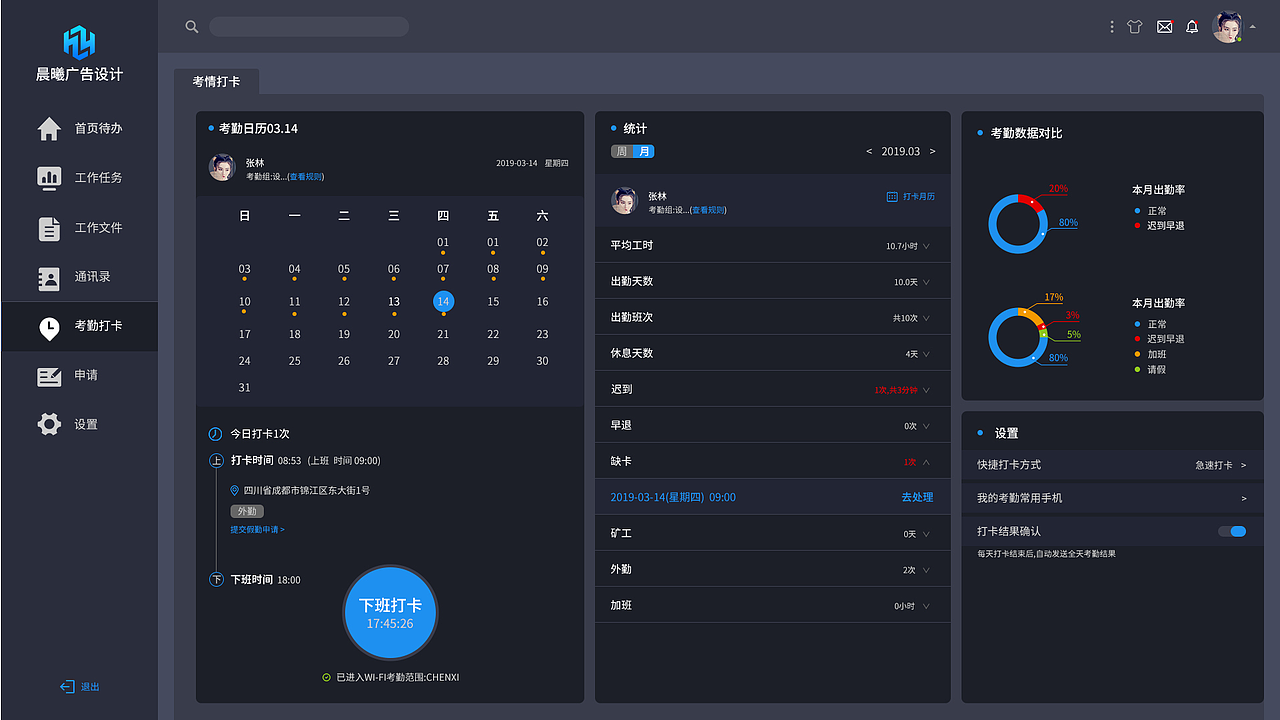This screenshot has width=1280, height=720.
Task: Open the mail envelope icon
Action: coord(1164,27)
